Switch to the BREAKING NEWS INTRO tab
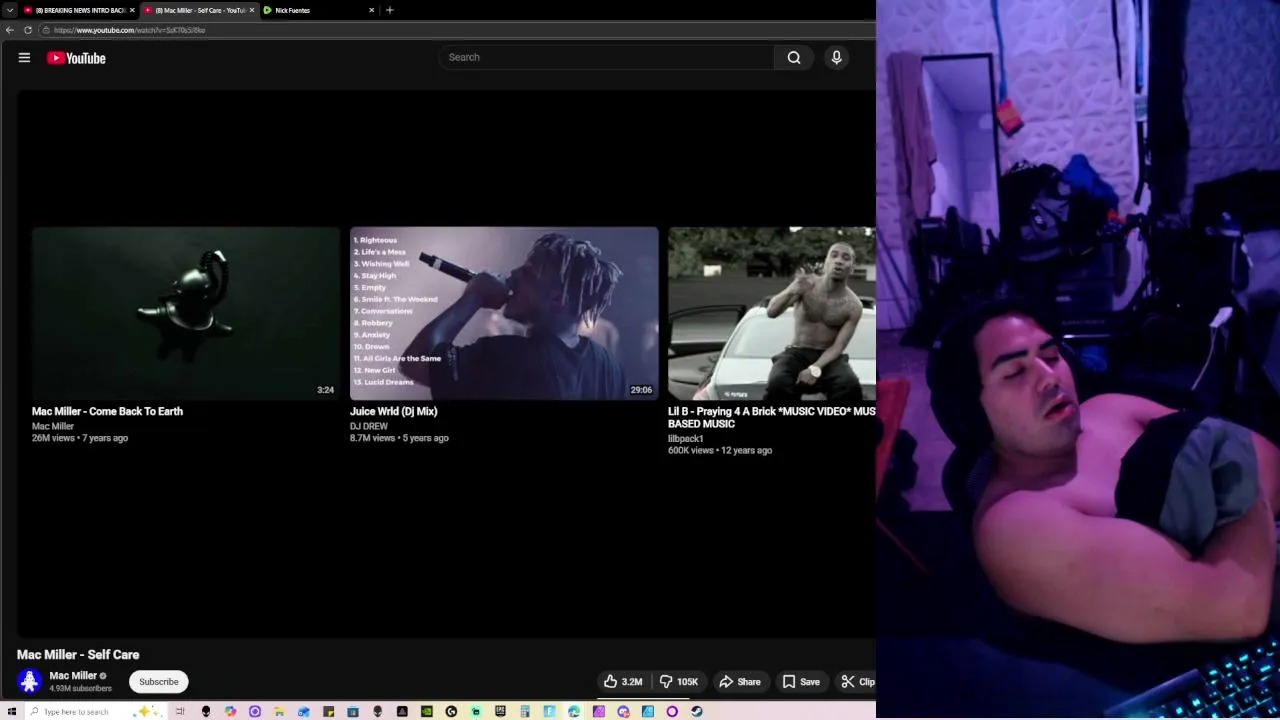The height and width of the screenshot is (720, 1280). click(78, 10)
